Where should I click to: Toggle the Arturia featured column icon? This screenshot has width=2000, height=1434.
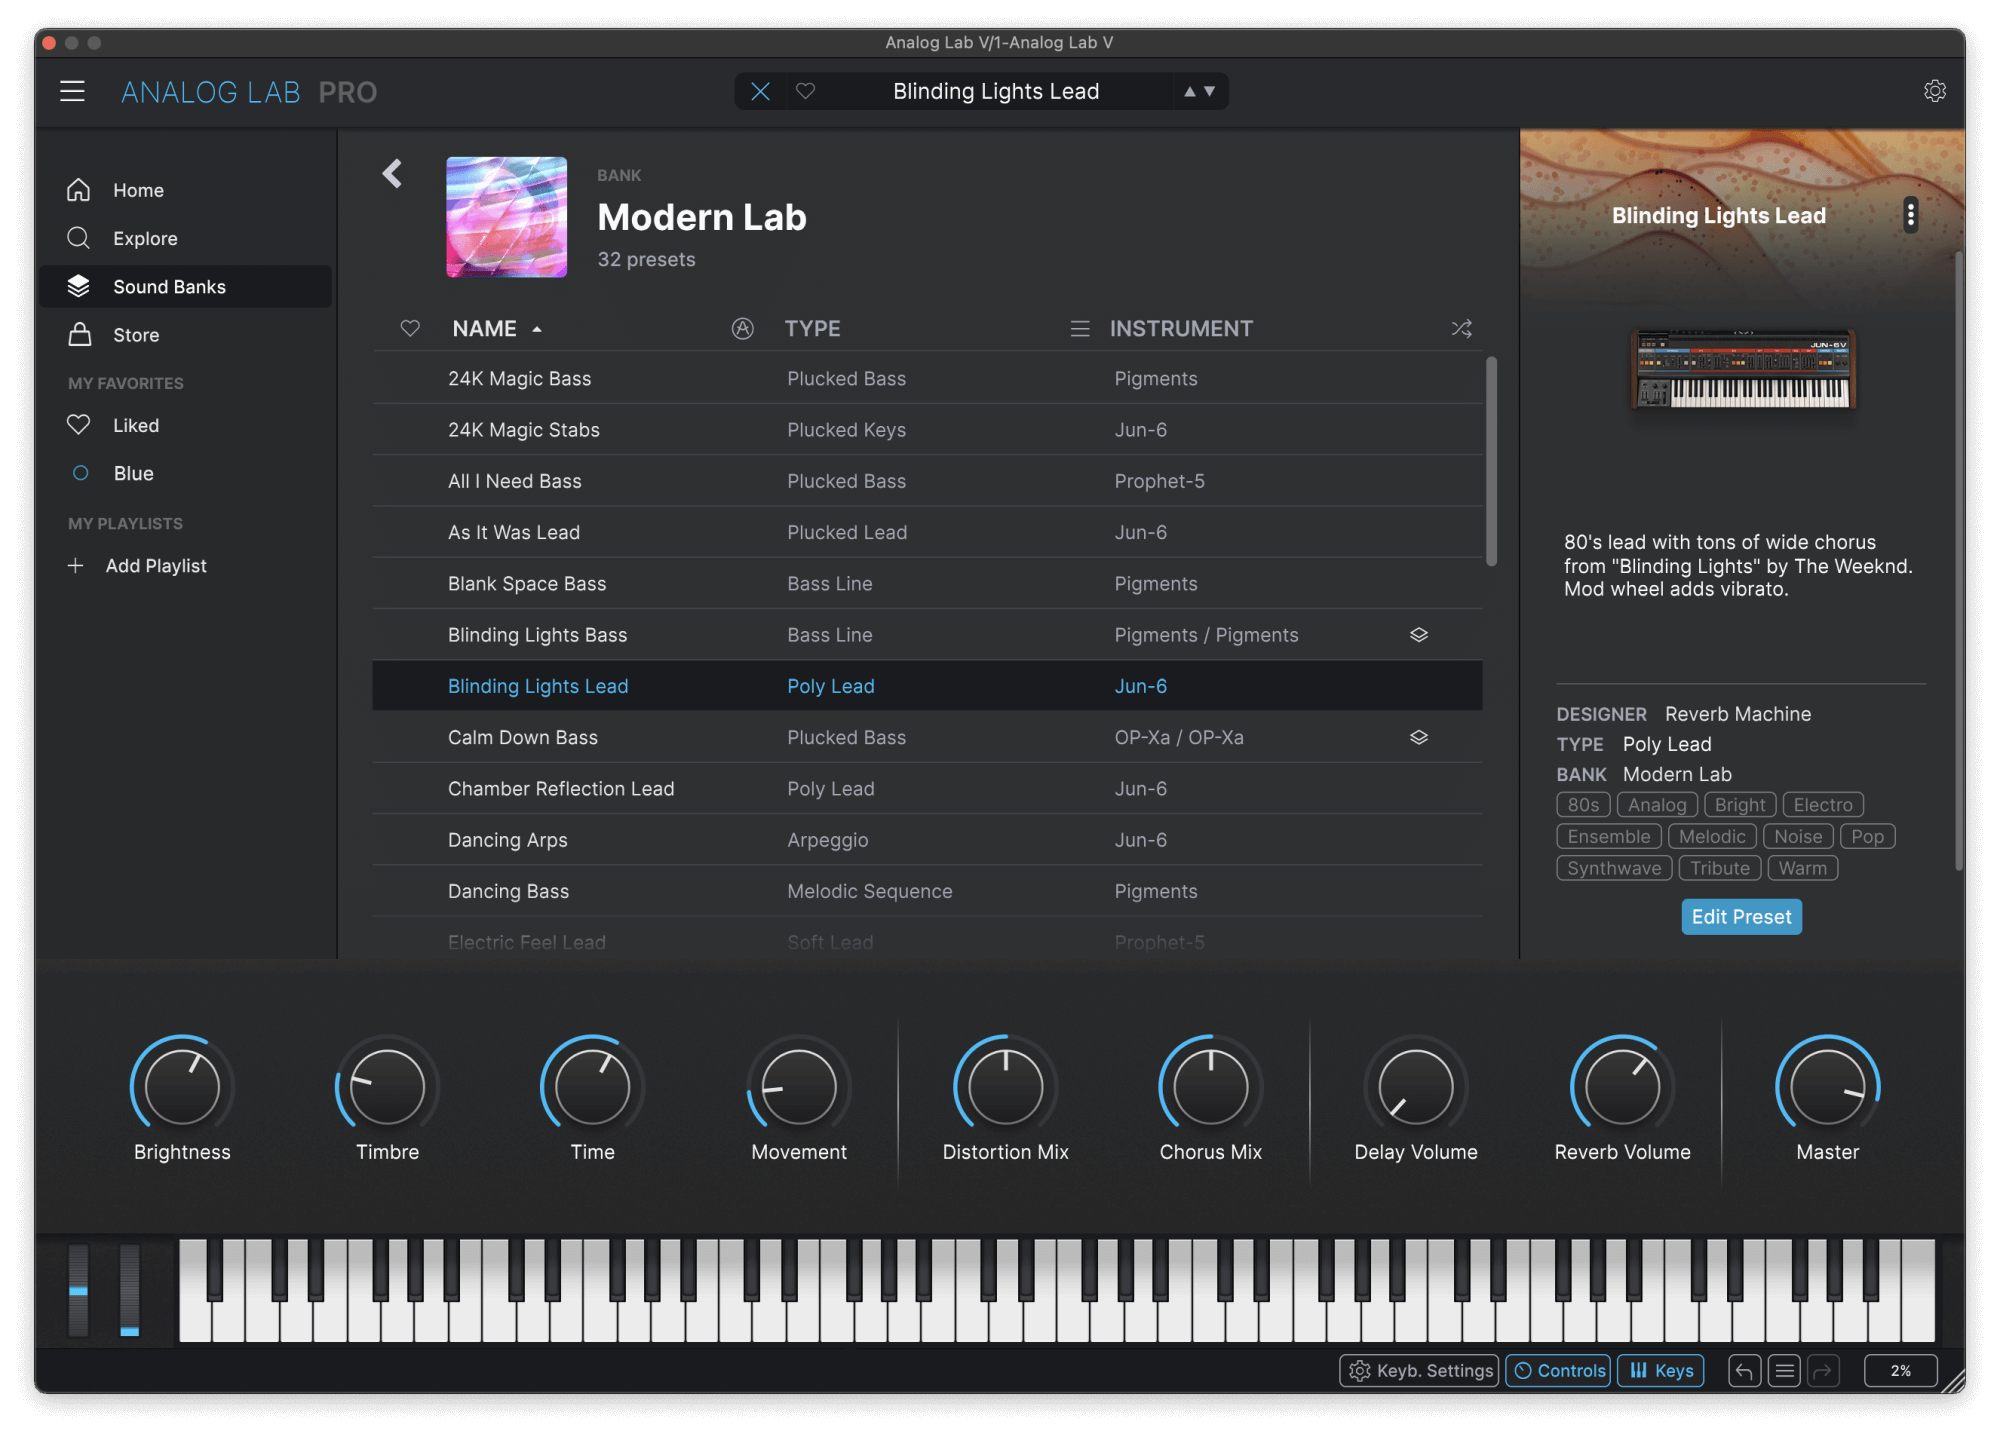point(742,328)
